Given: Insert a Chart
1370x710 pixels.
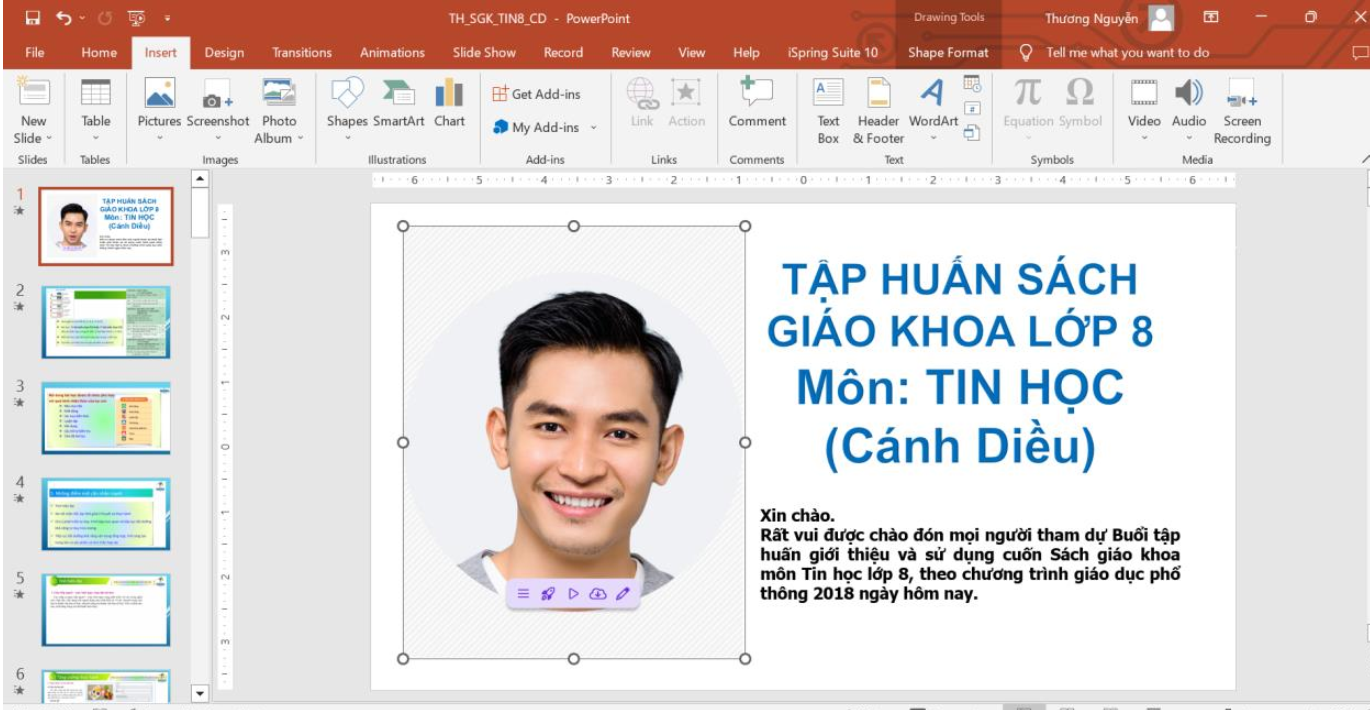Looking at the screenshot, I should pos(449,105).
